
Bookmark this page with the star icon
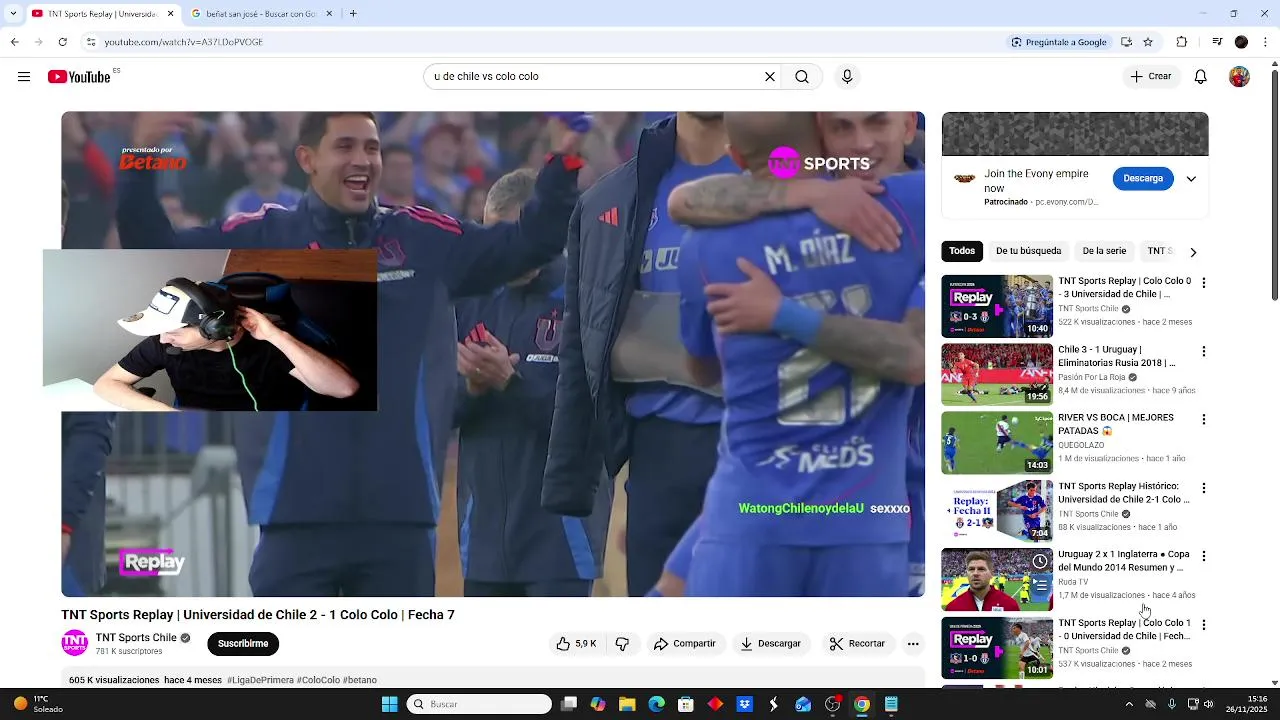[x=1148, y=42]
